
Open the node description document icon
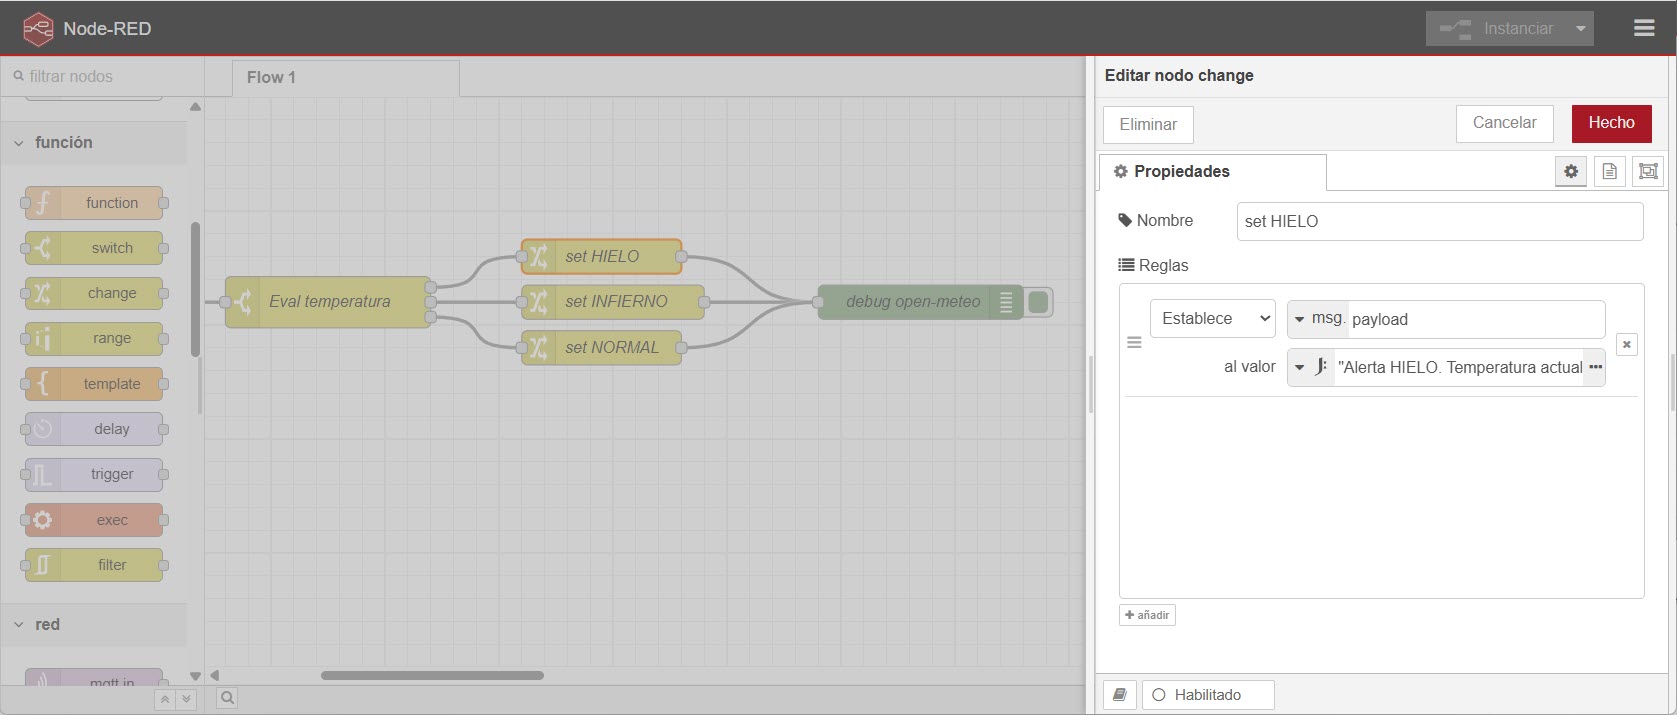click(x=1609, y=172)
